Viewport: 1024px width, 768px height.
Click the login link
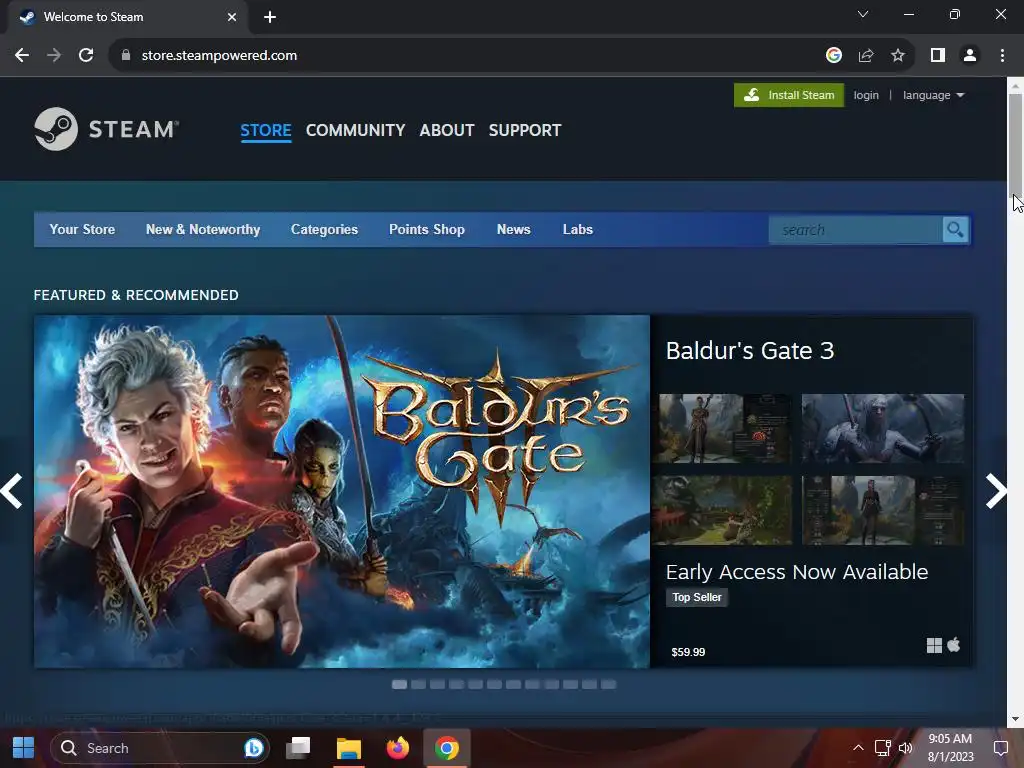click(x=866, y=95)
